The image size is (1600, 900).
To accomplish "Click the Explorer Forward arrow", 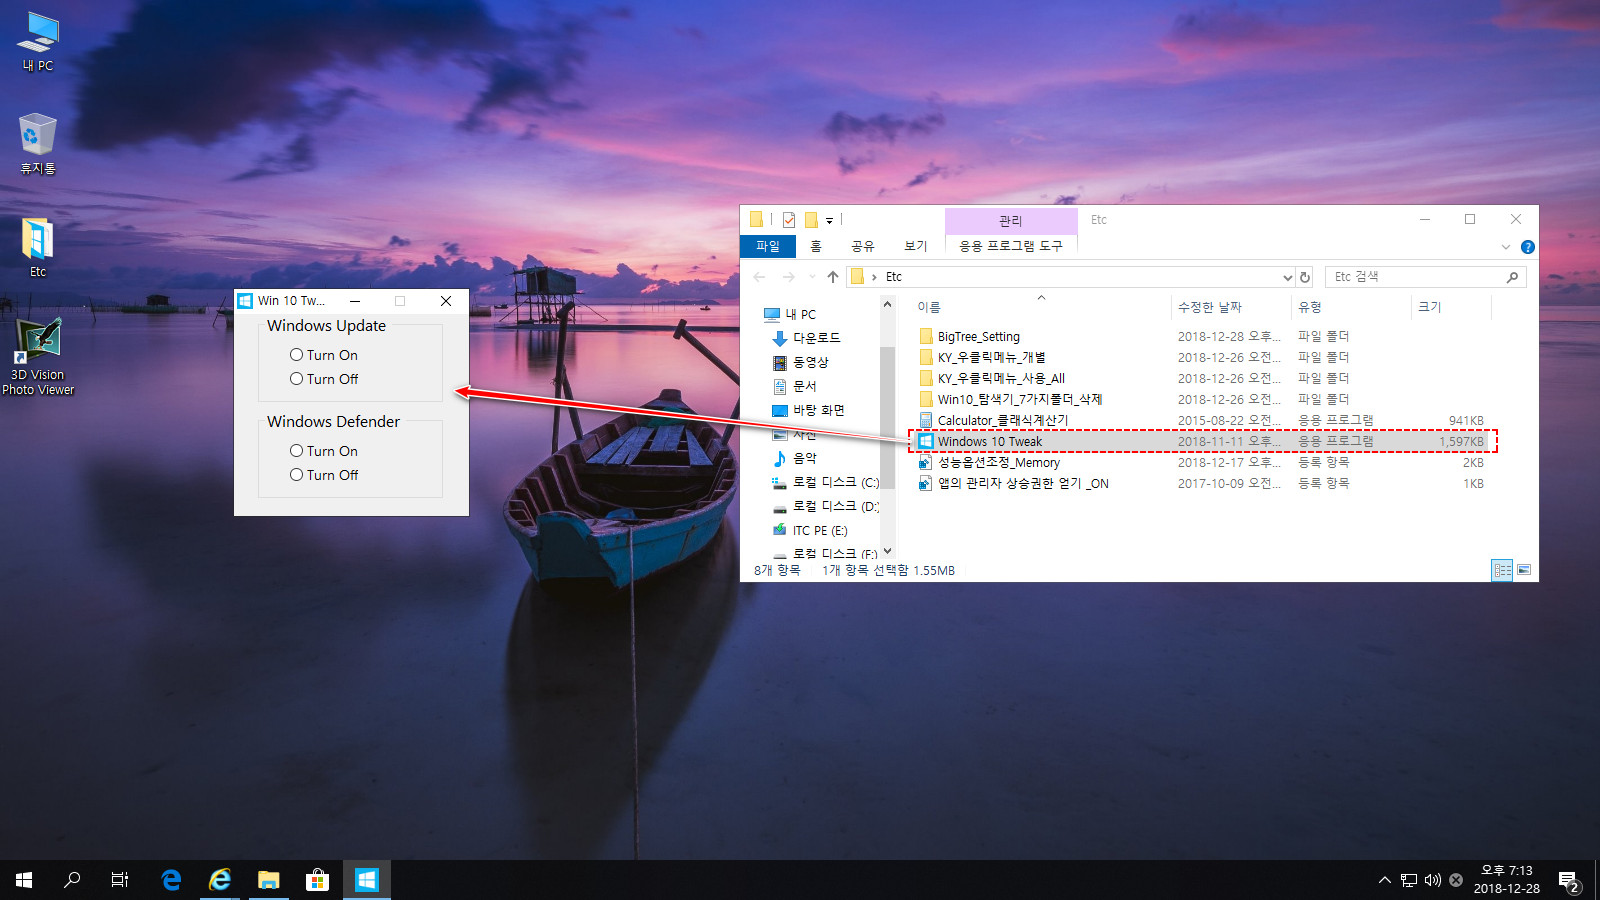I will [x=789, y=277].
